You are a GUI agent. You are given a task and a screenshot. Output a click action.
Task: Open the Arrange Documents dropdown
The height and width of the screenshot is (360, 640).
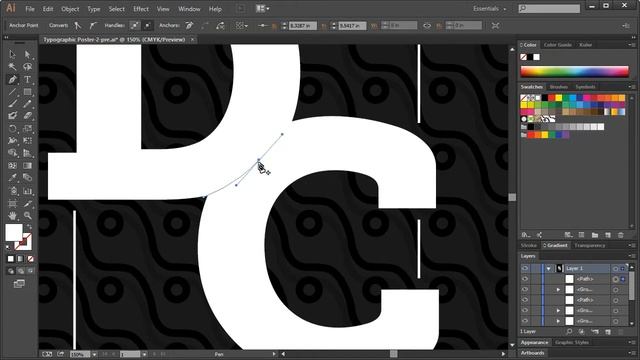point(262,9)
